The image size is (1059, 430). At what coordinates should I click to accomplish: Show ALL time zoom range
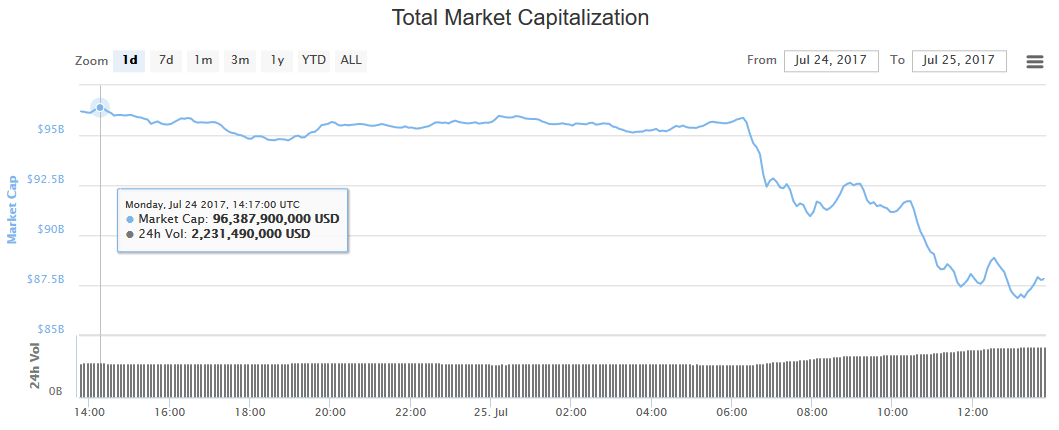coord(351,60)
